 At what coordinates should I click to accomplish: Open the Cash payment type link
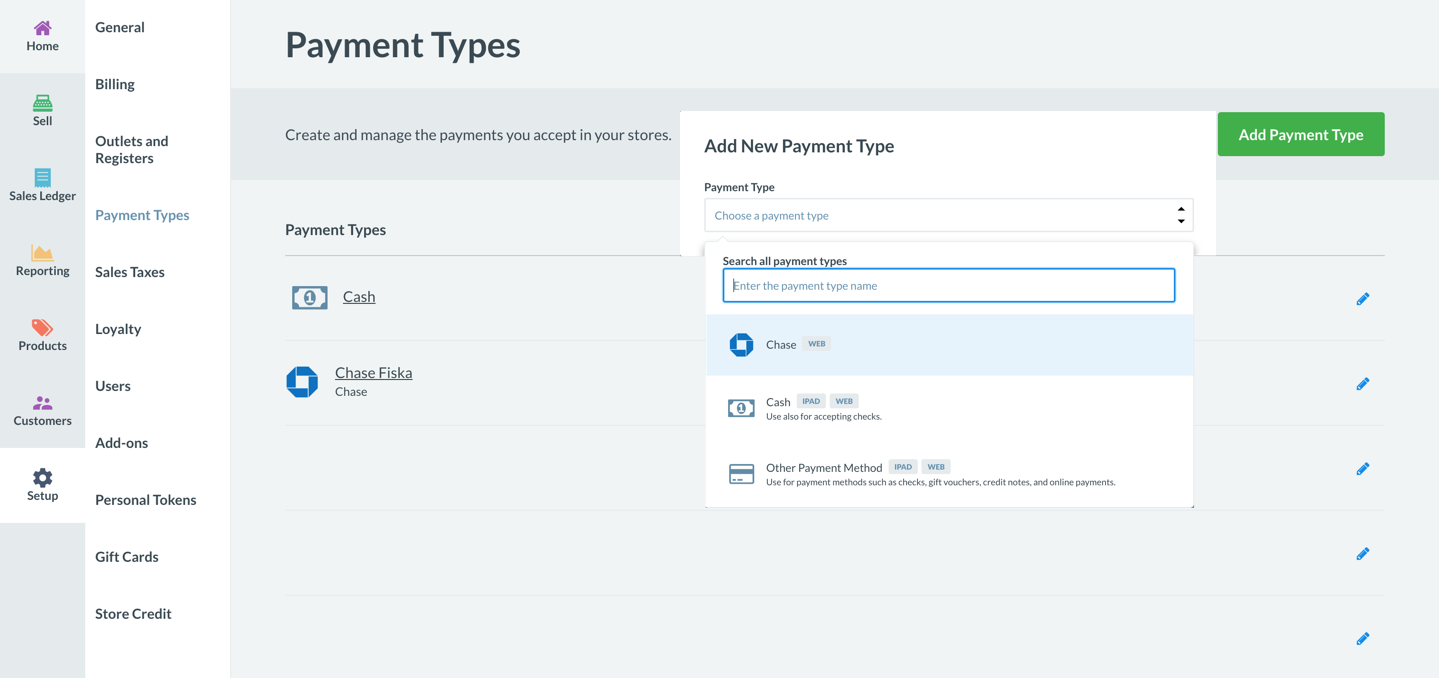[x=359, y=296]
